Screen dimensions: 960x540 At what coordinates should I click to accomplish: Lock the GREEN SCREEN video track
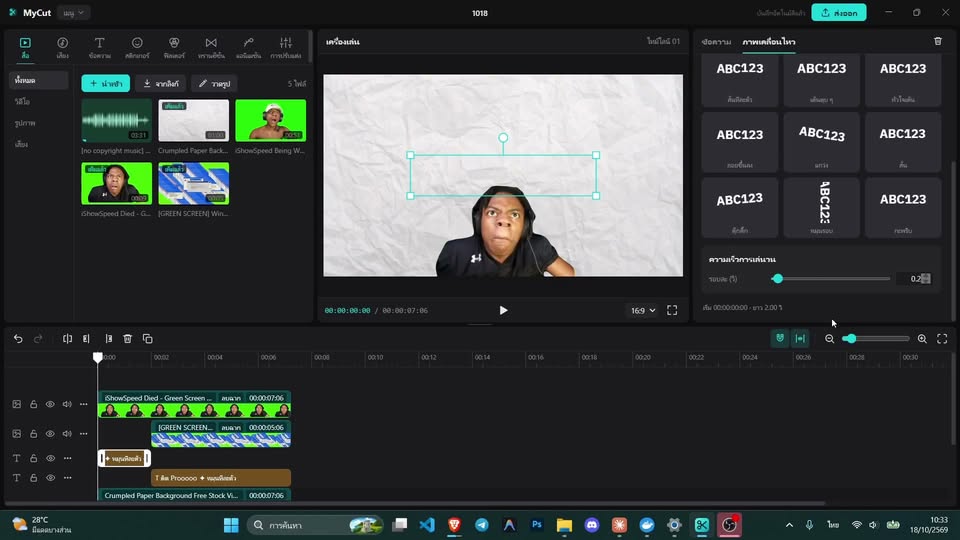(34, 433)
